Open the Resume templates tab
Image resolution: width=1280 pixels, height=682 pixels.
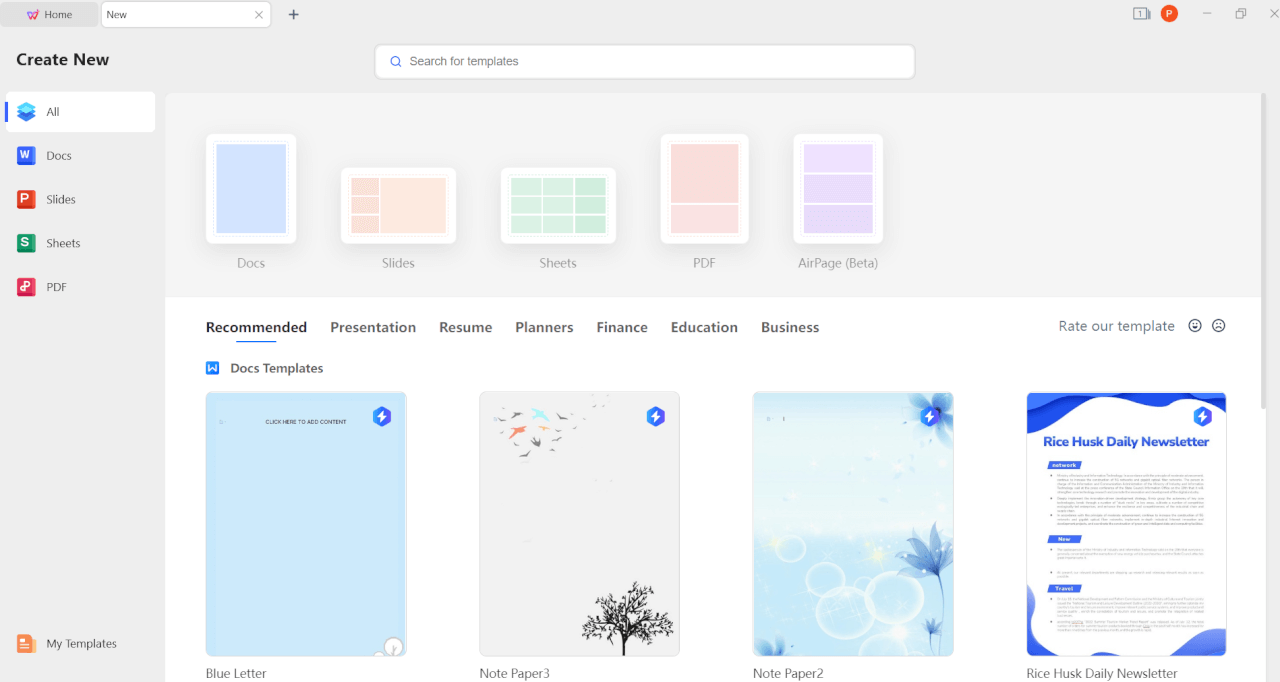[x=465, y=327]
